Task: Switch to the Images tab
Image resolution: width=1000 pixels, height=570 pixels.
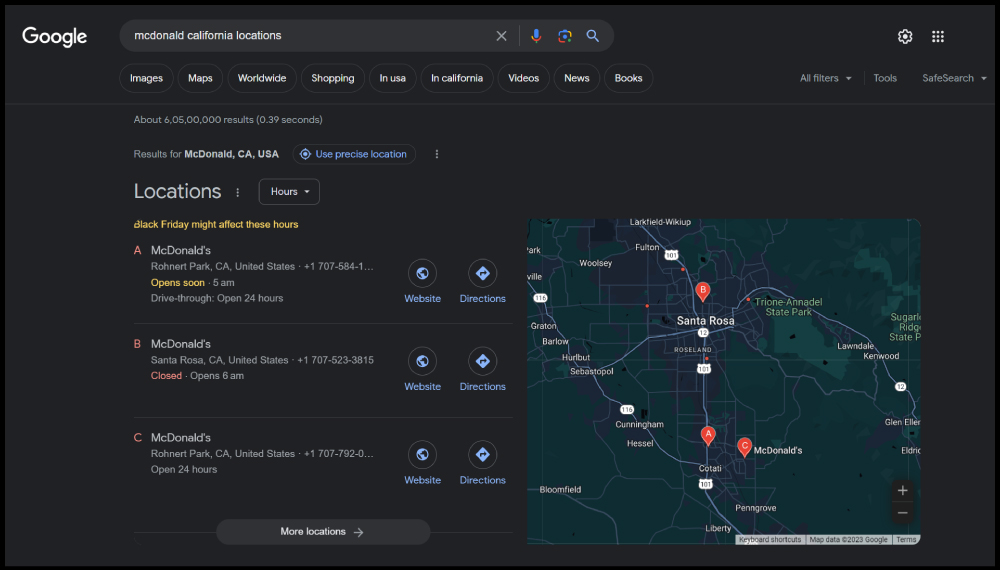Action: 146,78
